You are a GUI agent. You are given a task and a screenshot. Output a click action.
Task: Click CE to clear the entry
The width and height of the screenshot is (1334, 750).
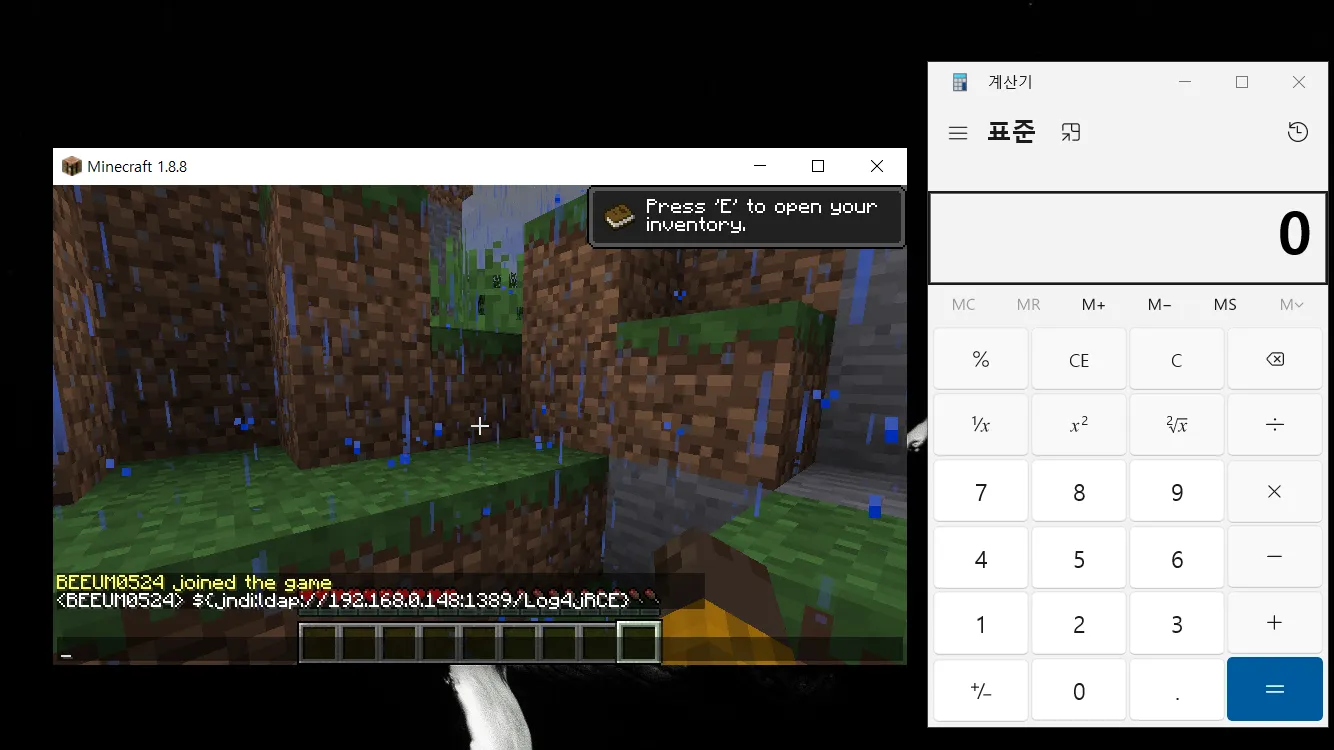[1079, 360]
